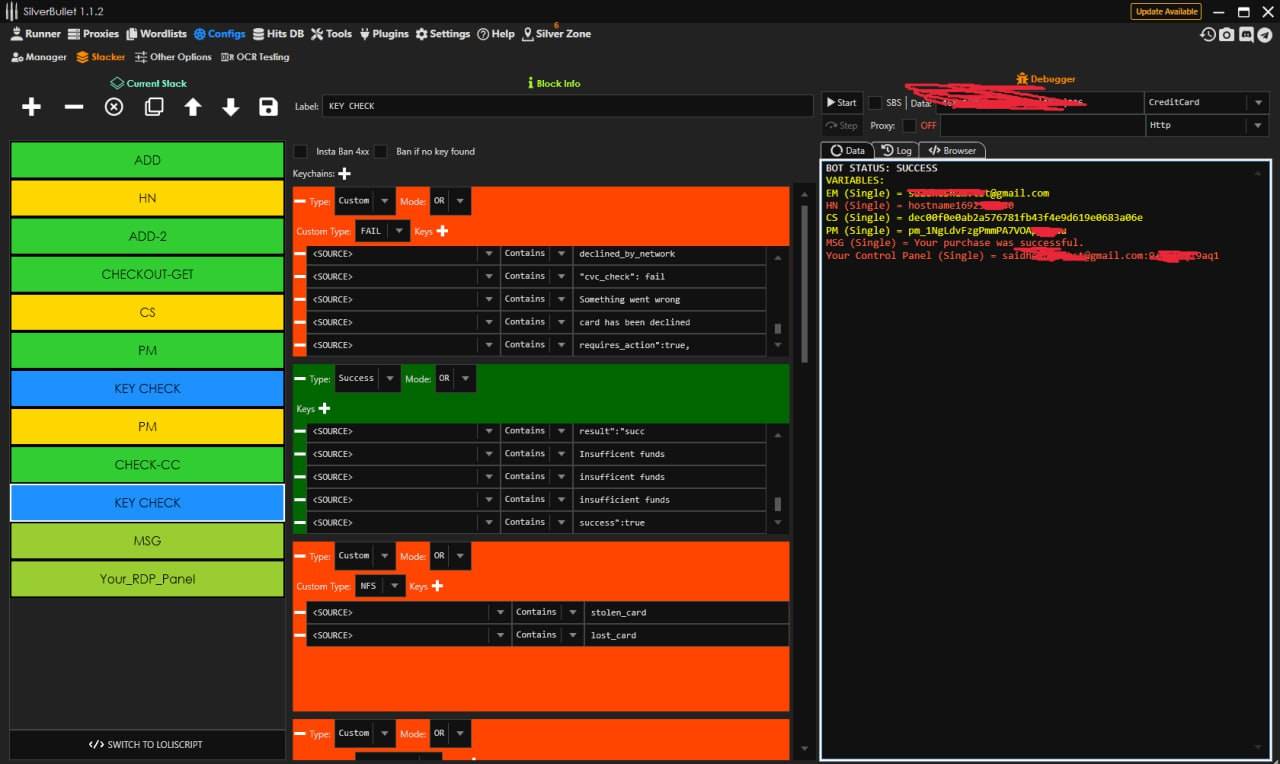Add a new keychain with plus icon
Viewport: 1280px width, 764px height.
tap(345, 174)
